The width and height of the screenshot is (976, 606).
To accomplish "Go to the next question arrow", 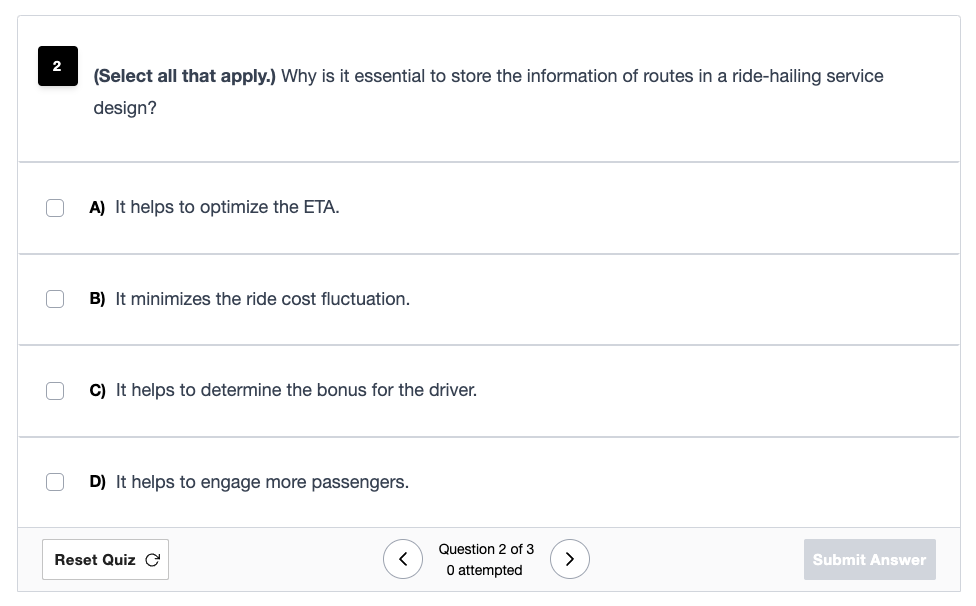I will pyautogui.click(x=570, y=559).
